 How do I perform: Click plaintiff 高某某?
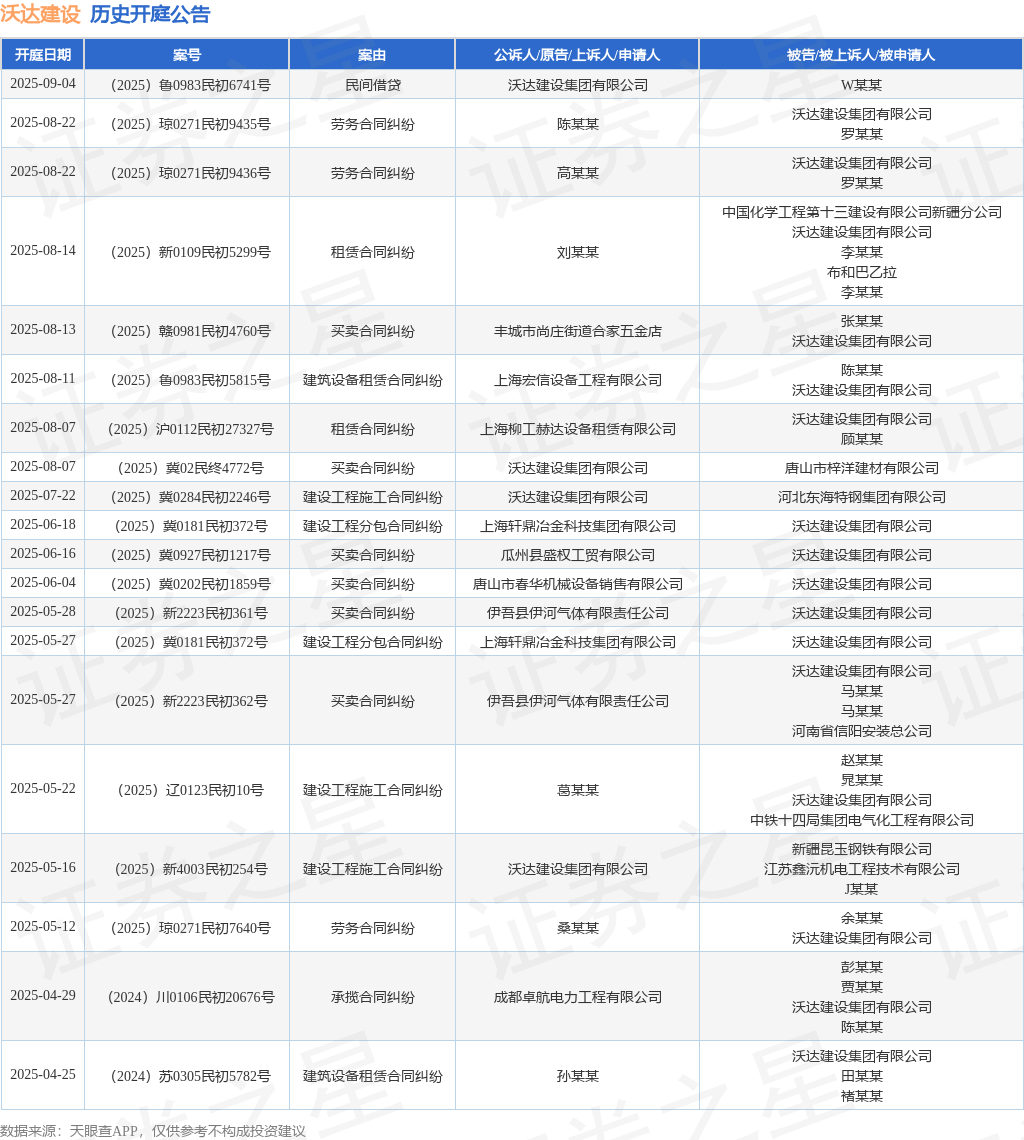[x=577, y=173]
